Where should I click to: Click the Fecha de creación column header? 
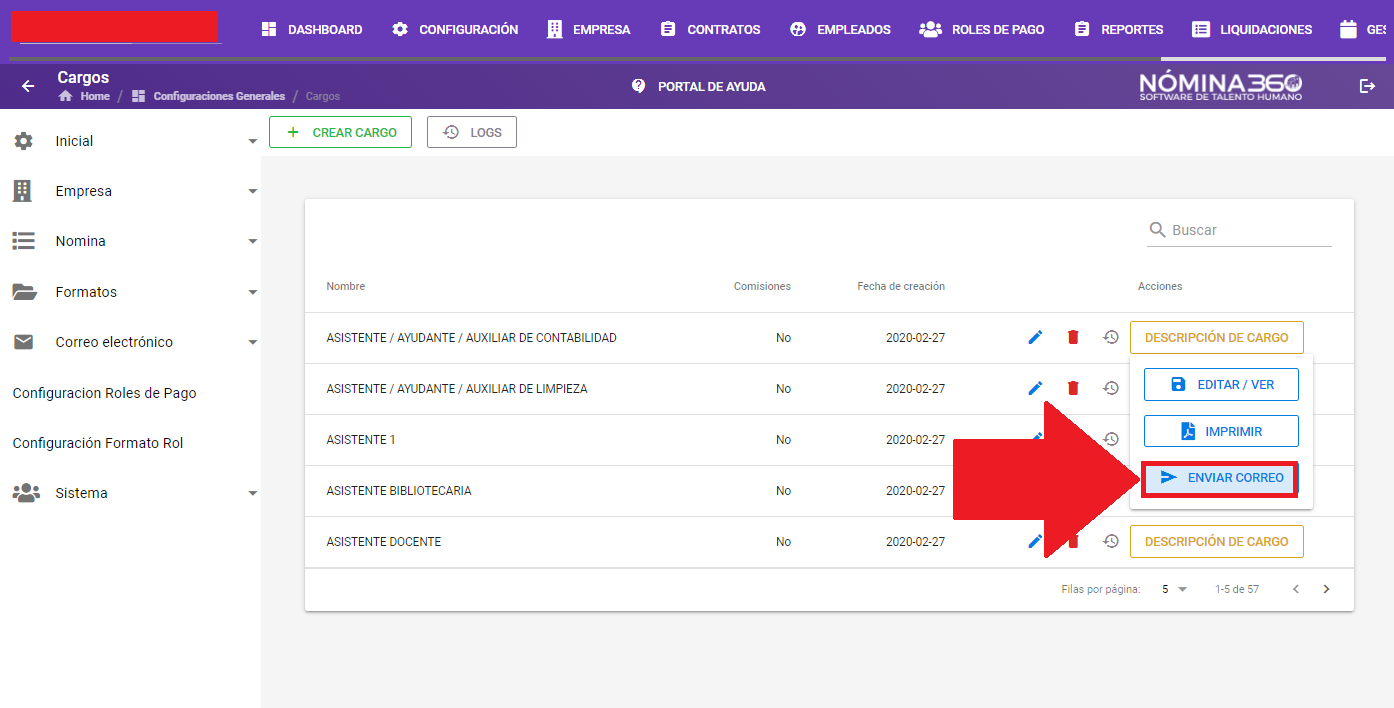[901, 286]
